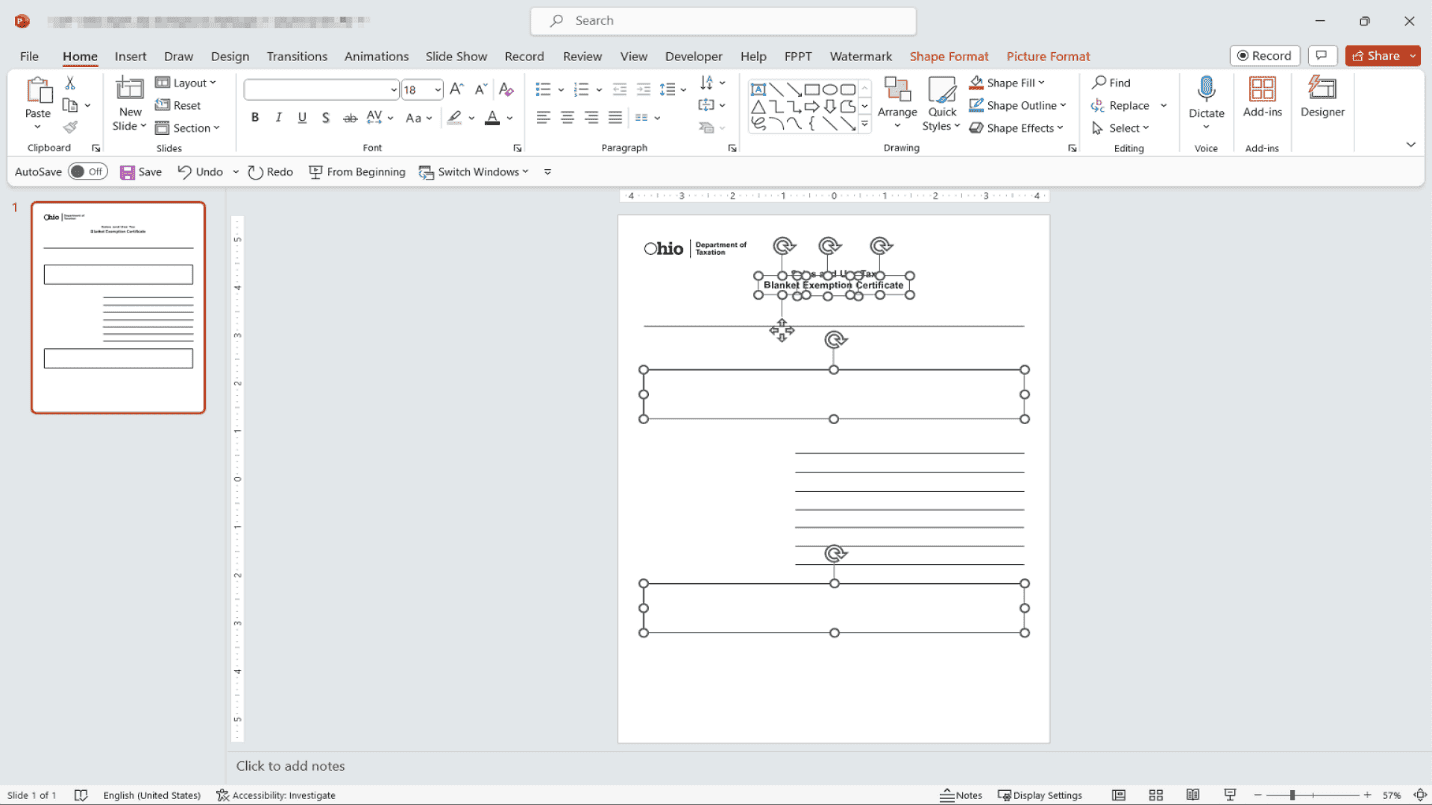Switch to the Design tab
The image size is (1432, 805).
pos(230,56)
